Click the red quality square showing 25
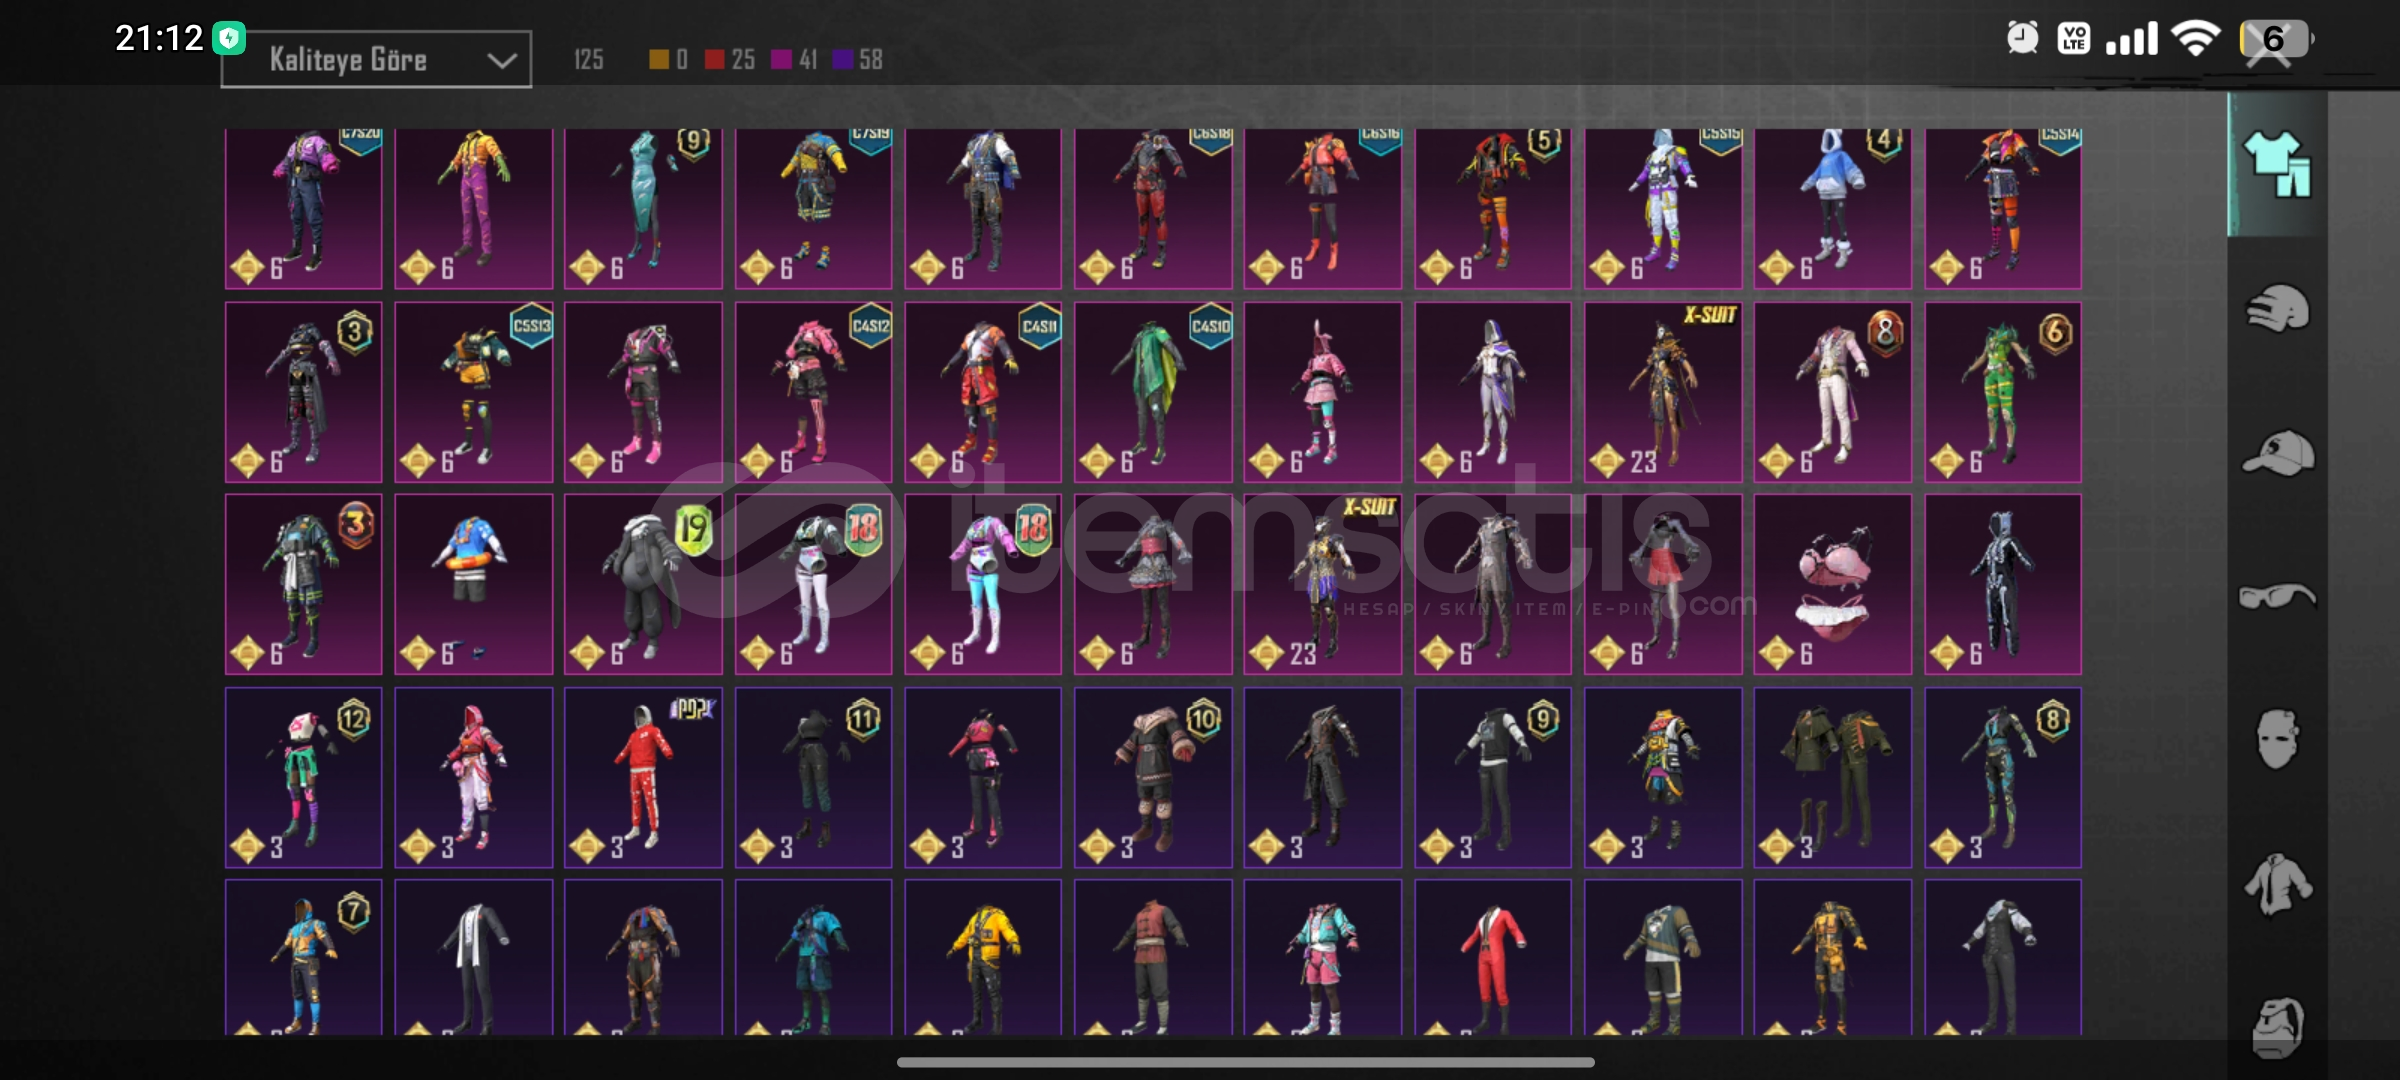 pos(714,60)
